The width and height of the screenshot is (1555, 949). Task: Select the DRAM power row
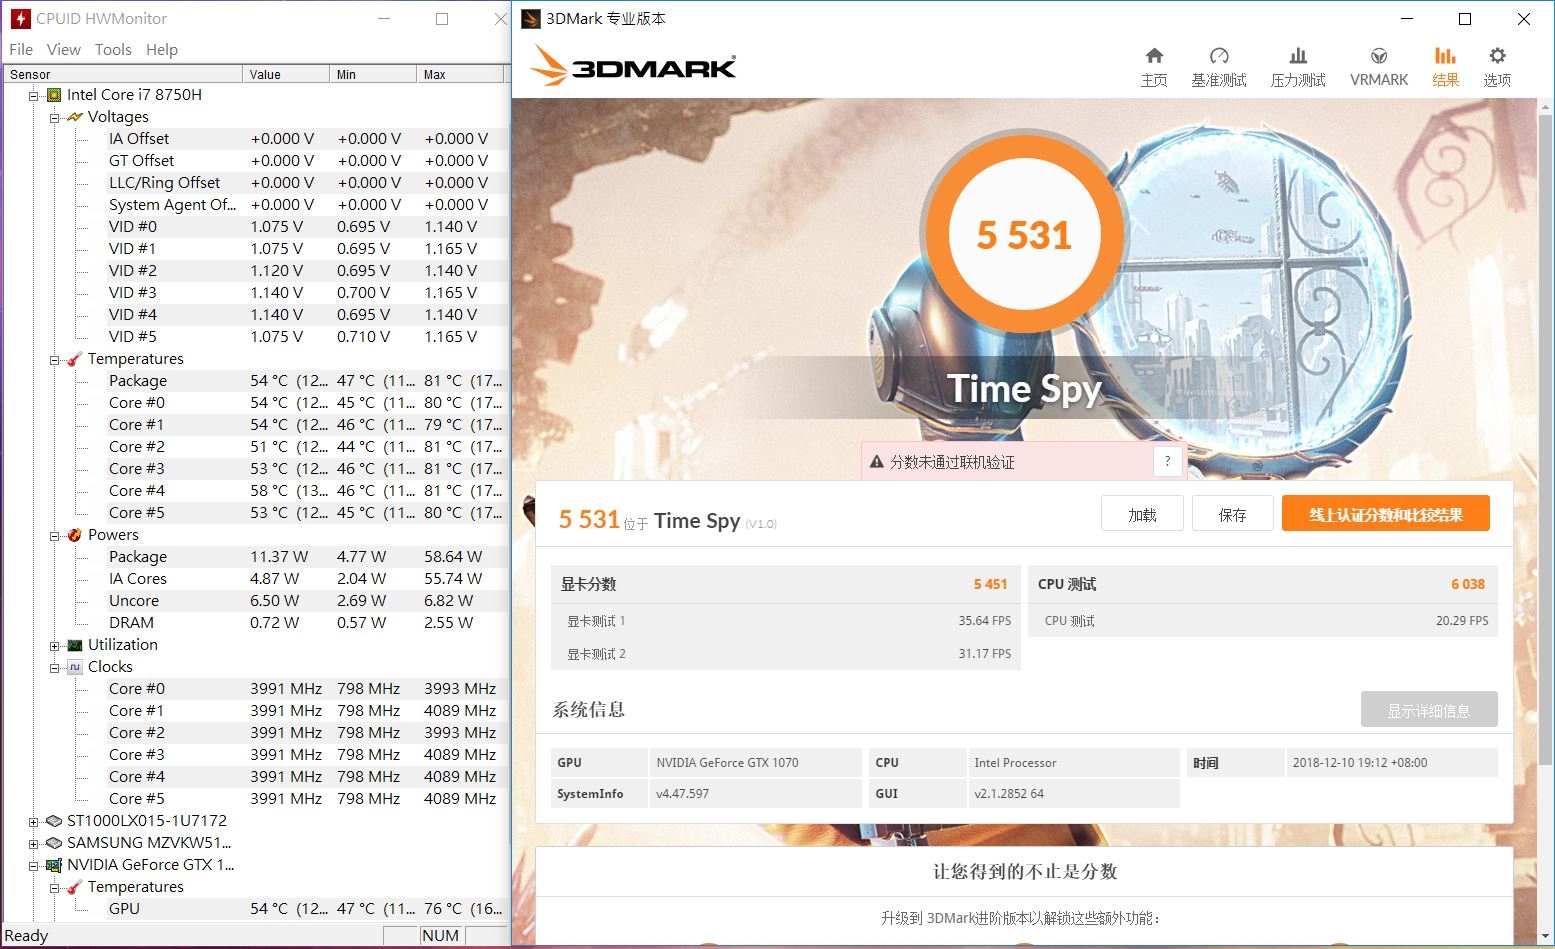point(307,623)
